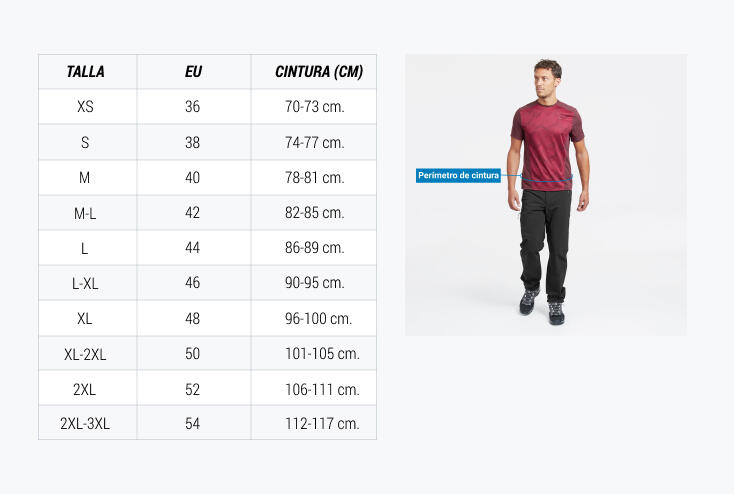The height and width of the screenshot is (494, 734).
Task: Click EU size 46 cell
Action: point(192,282)
